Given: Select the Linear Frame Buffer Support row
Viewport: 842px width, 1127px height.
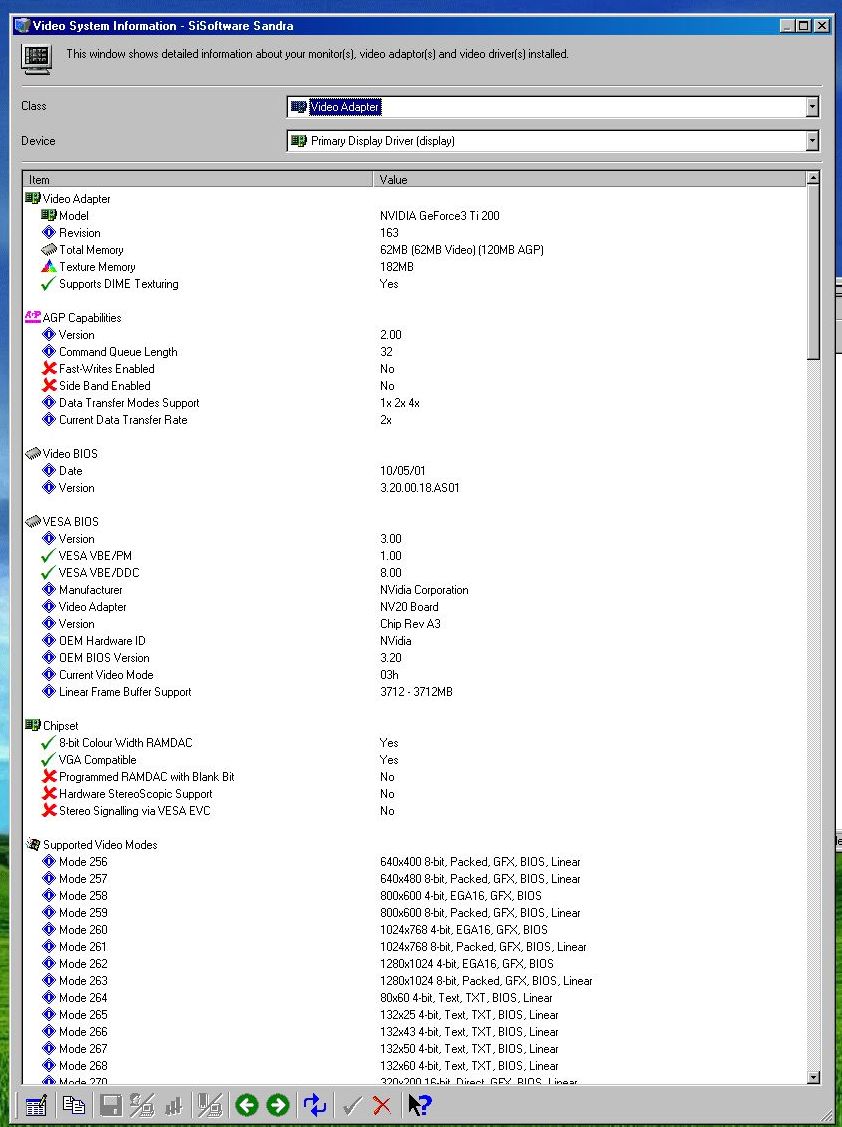Looking at the screenshot, I should pos(415,692).
